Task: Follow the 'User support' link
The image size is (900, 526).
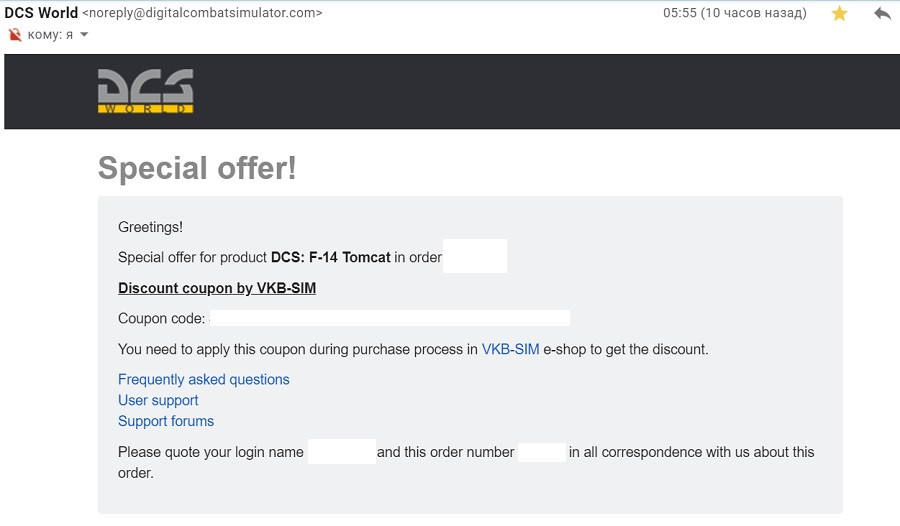Action: point(158,400)
